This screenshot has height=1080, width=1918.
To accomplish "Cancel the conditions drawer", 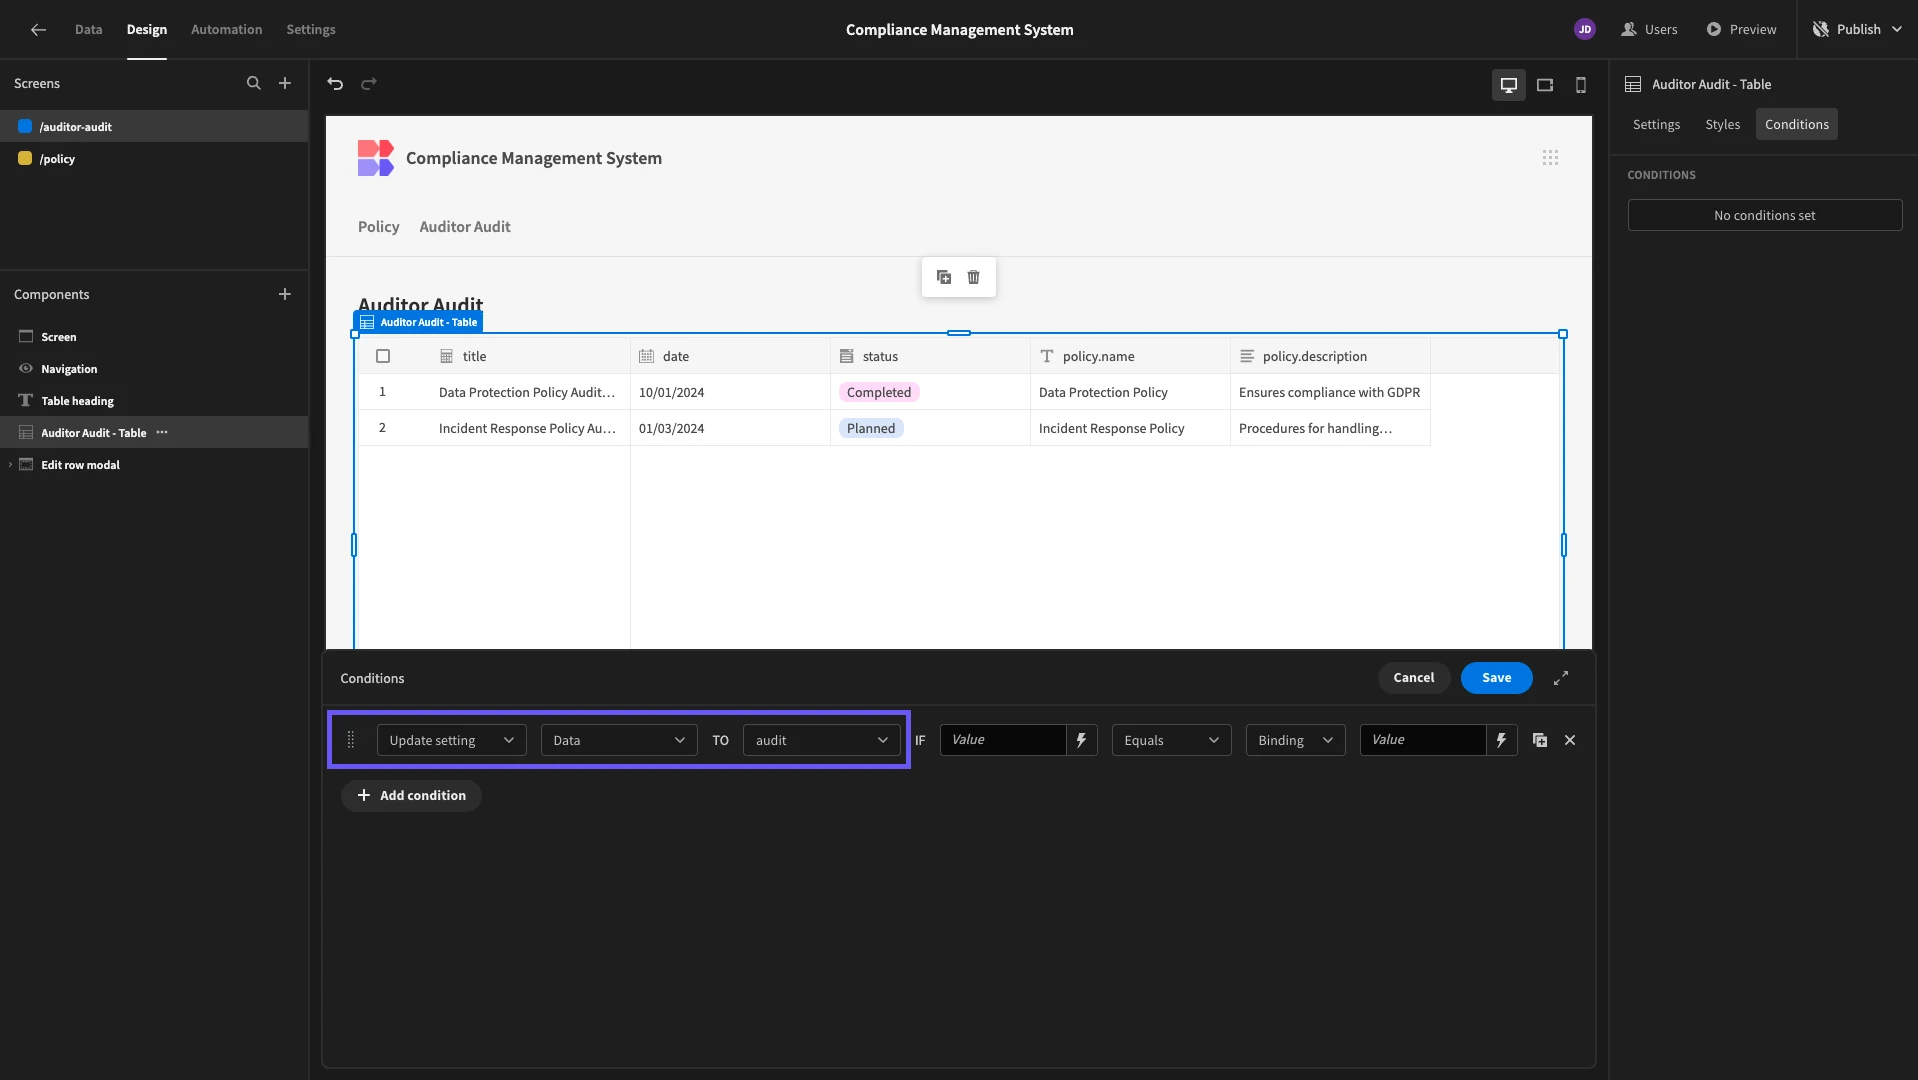I will click(x=1413, y=678).
